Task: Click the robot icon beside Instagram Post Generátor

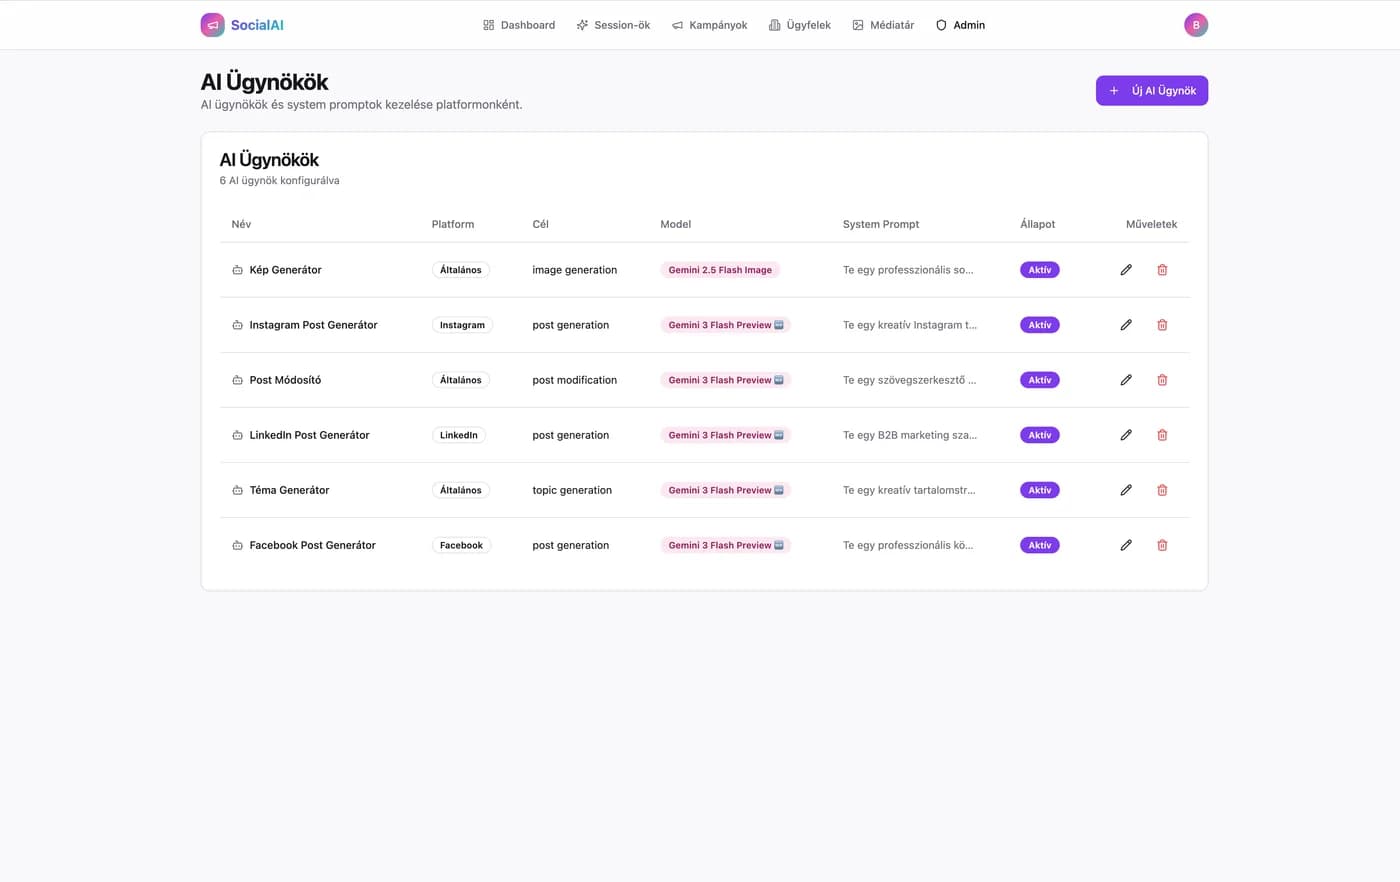Action: pos(237,325)
